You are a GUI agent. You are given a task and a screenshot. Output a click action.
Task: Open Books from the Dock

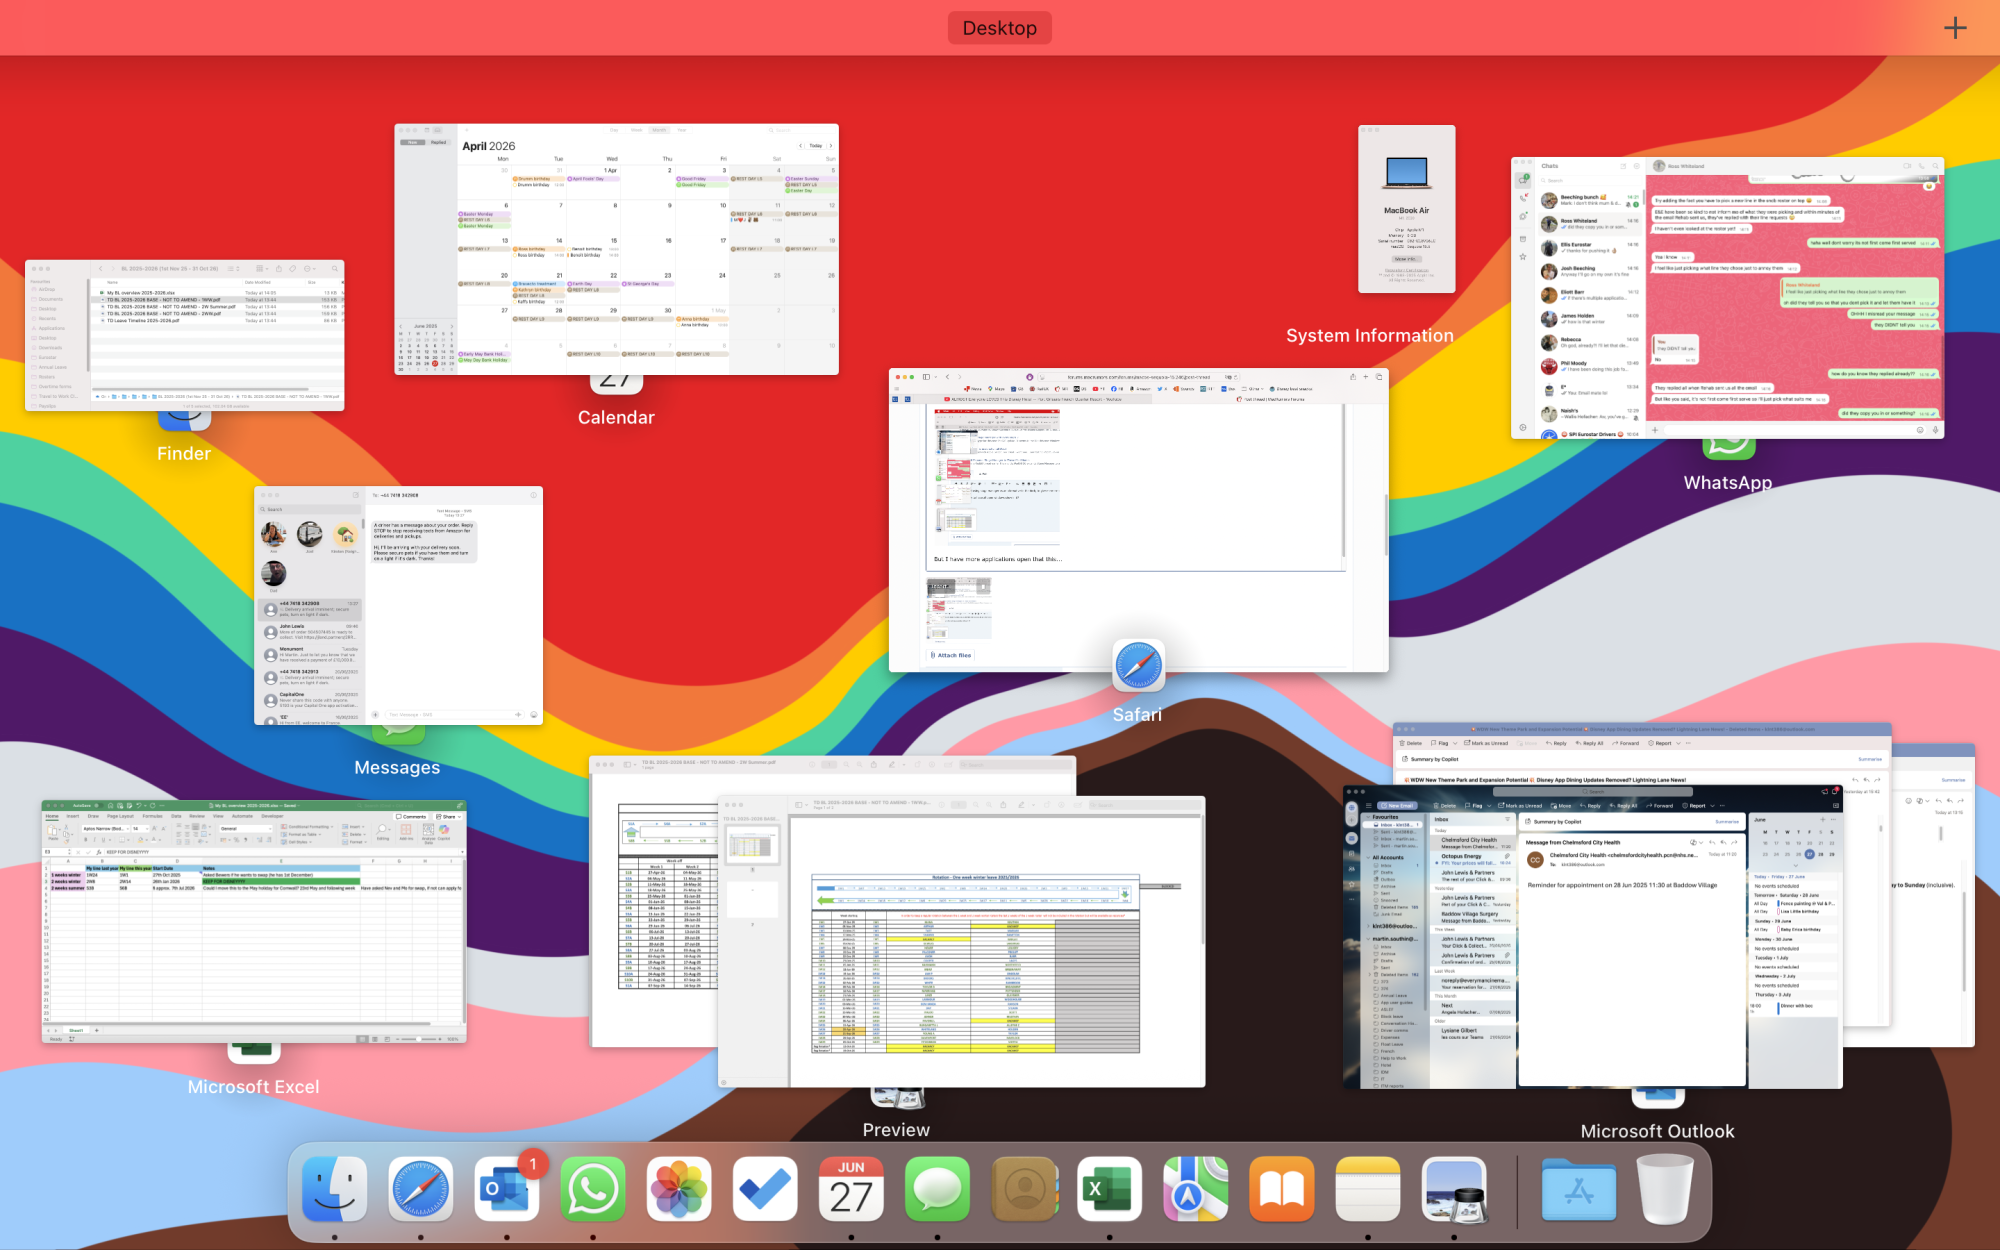pos(1282,1190)
